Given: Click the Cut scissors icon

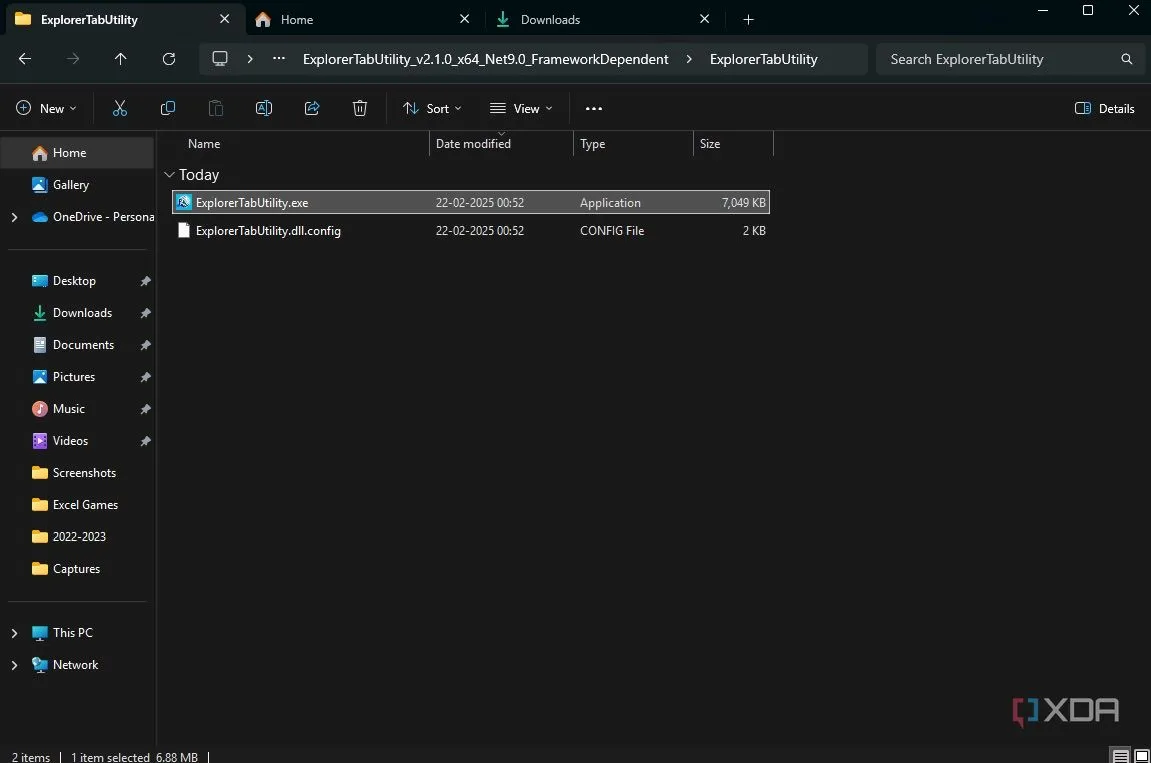Looking at the screenshot, I should coord(120,109).
